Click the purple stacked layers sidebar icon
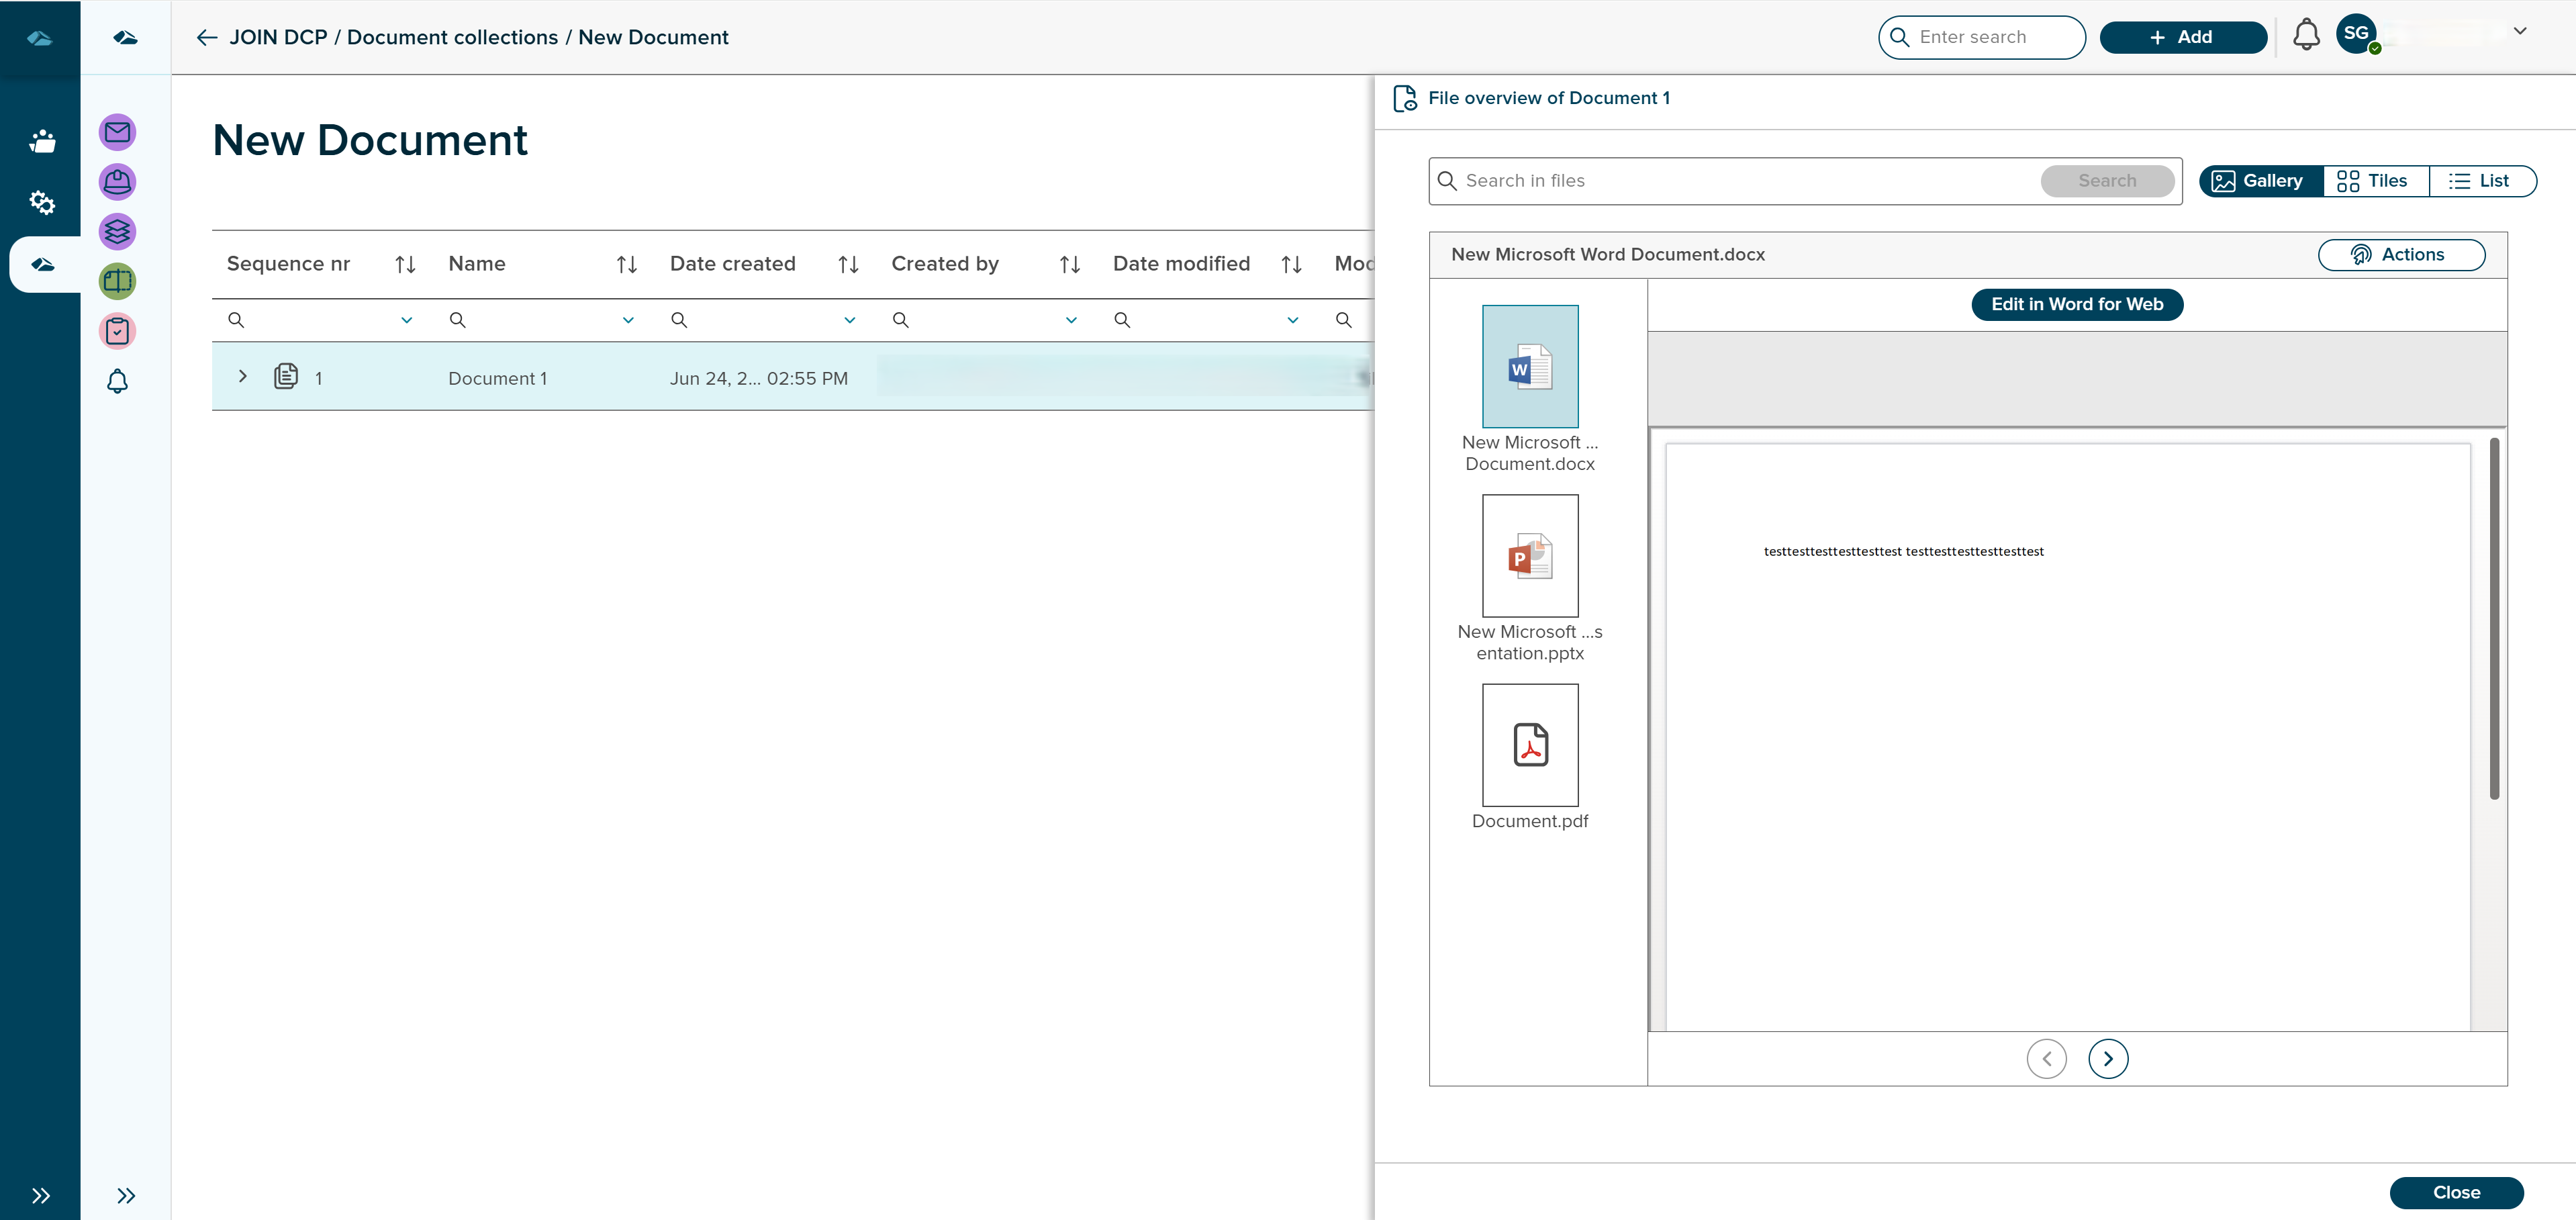This screenshot has width=2576, height=1220. tap(117, 232)
